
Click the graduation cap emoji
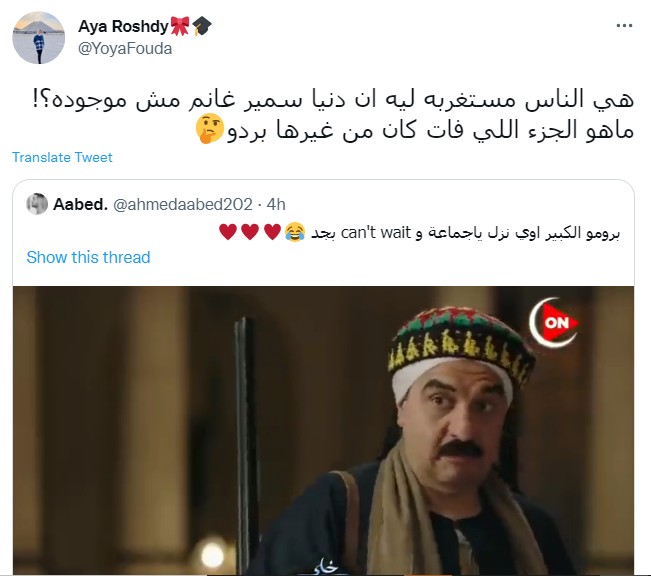(x=202, y=26)
